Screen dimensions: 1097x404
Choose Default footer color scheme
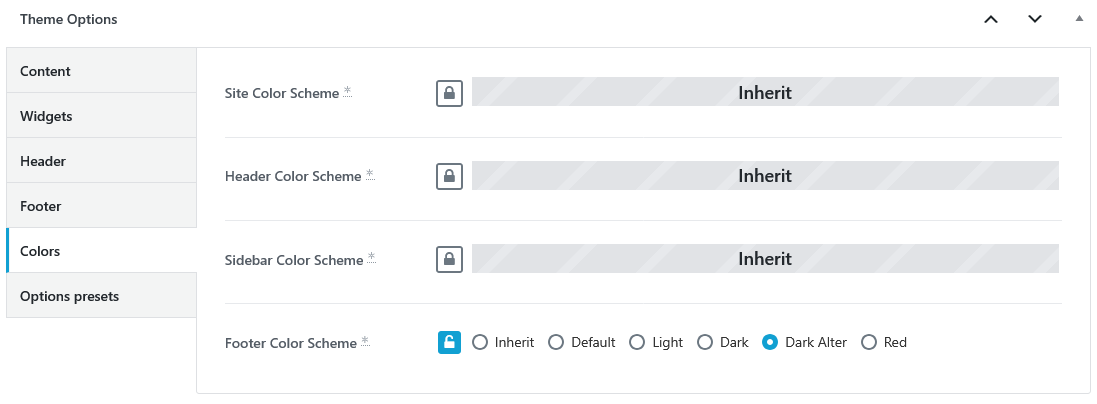point(555,342)
